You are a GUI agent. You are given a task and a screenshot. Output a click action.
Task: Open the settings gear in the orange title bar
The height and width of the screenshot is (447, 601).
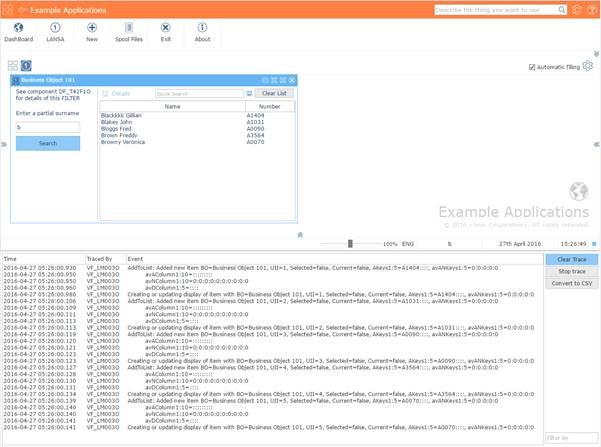click(x=577, y=10)
